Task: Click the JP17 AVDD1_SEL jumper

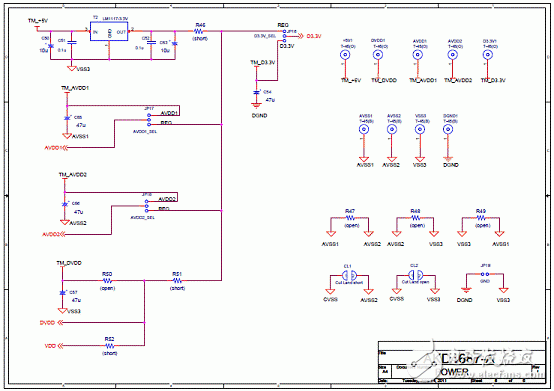Action: [x=149, y=120]
